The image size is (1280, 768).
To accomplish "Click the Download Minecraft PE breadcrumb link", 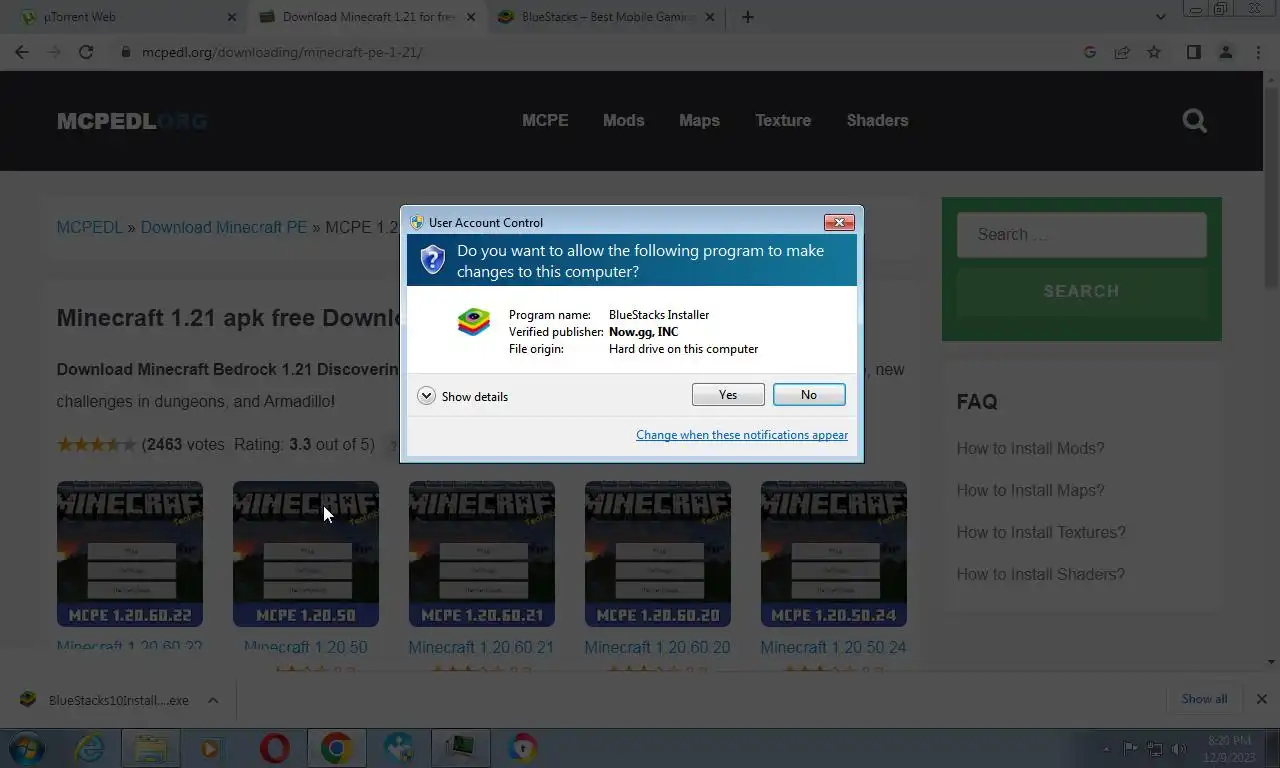I will [224, 227].
